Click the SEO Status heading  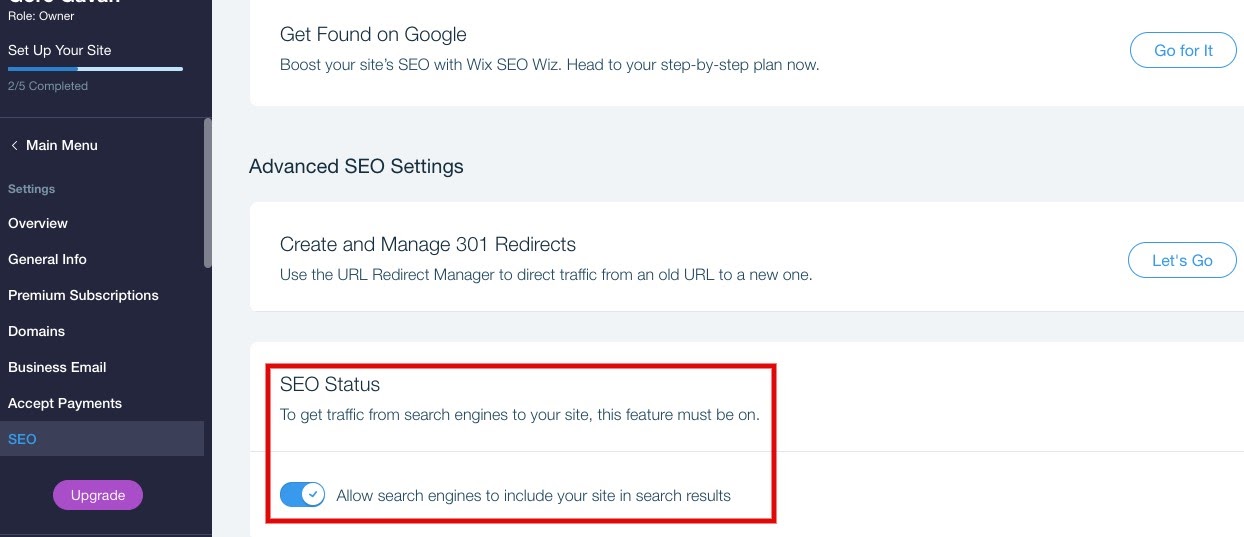click(330, 384)
